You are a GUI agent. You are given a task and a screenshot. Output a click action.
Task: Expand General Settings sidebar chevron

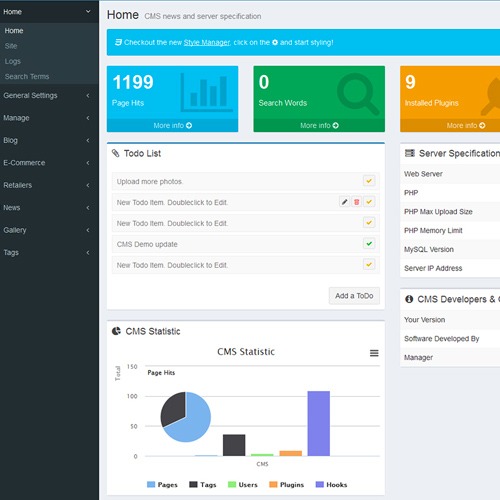click(x=88, y=96)
